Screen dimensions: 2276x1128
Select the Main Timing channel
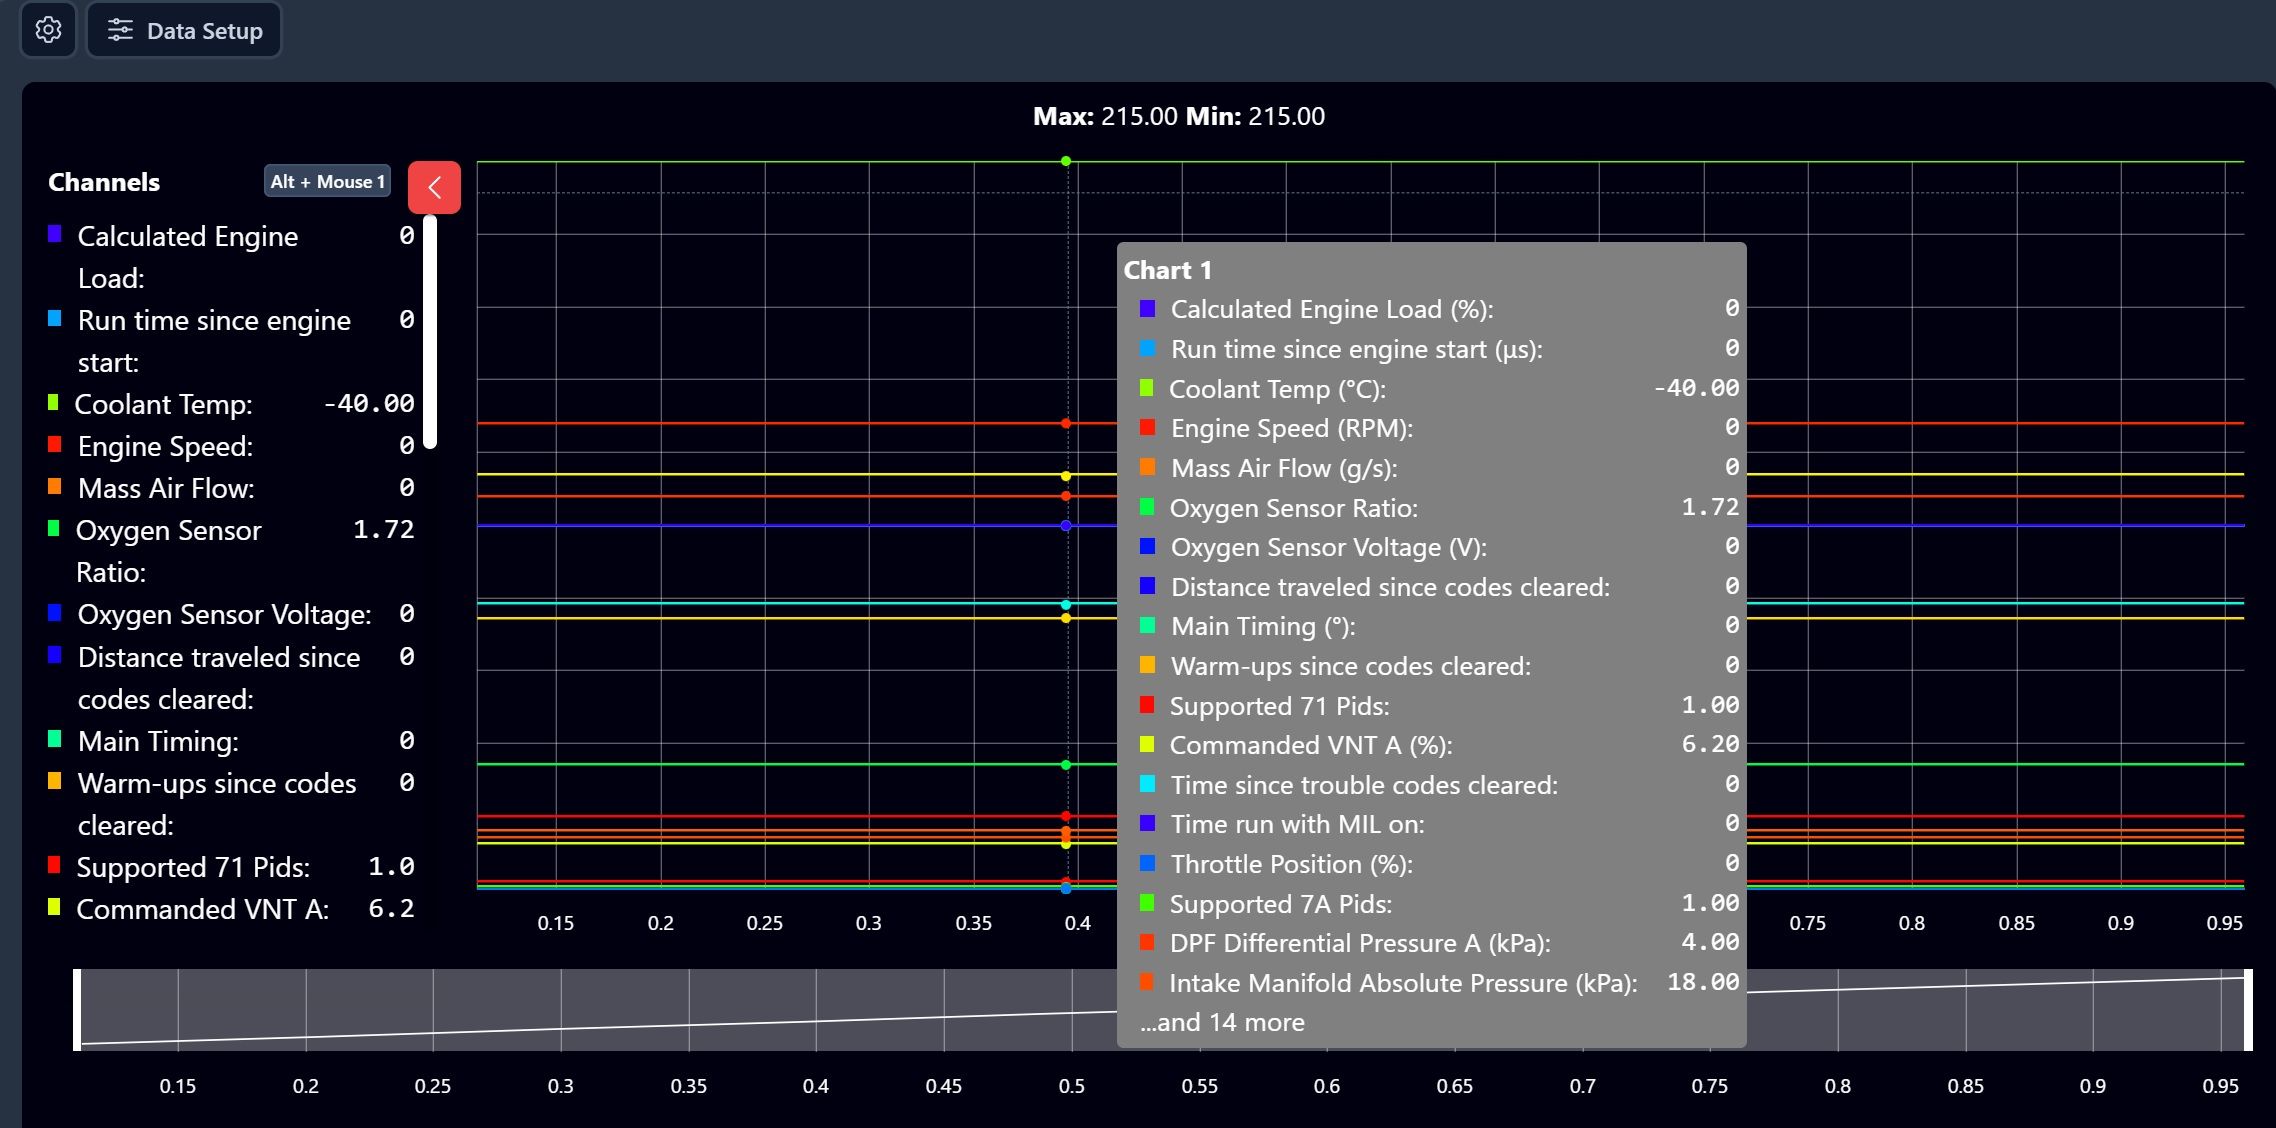click(231, 741)
